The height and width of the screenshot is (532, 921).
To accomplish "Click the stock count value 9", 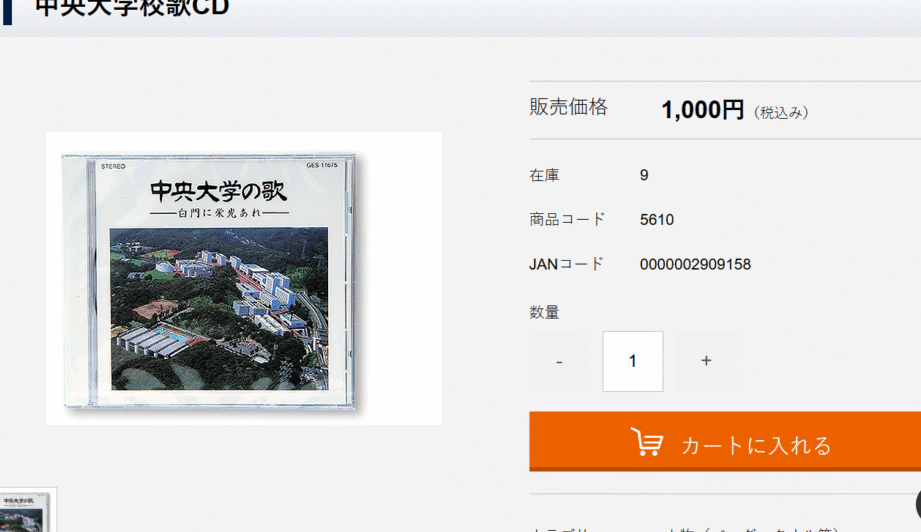I will [x=644, y=175].
